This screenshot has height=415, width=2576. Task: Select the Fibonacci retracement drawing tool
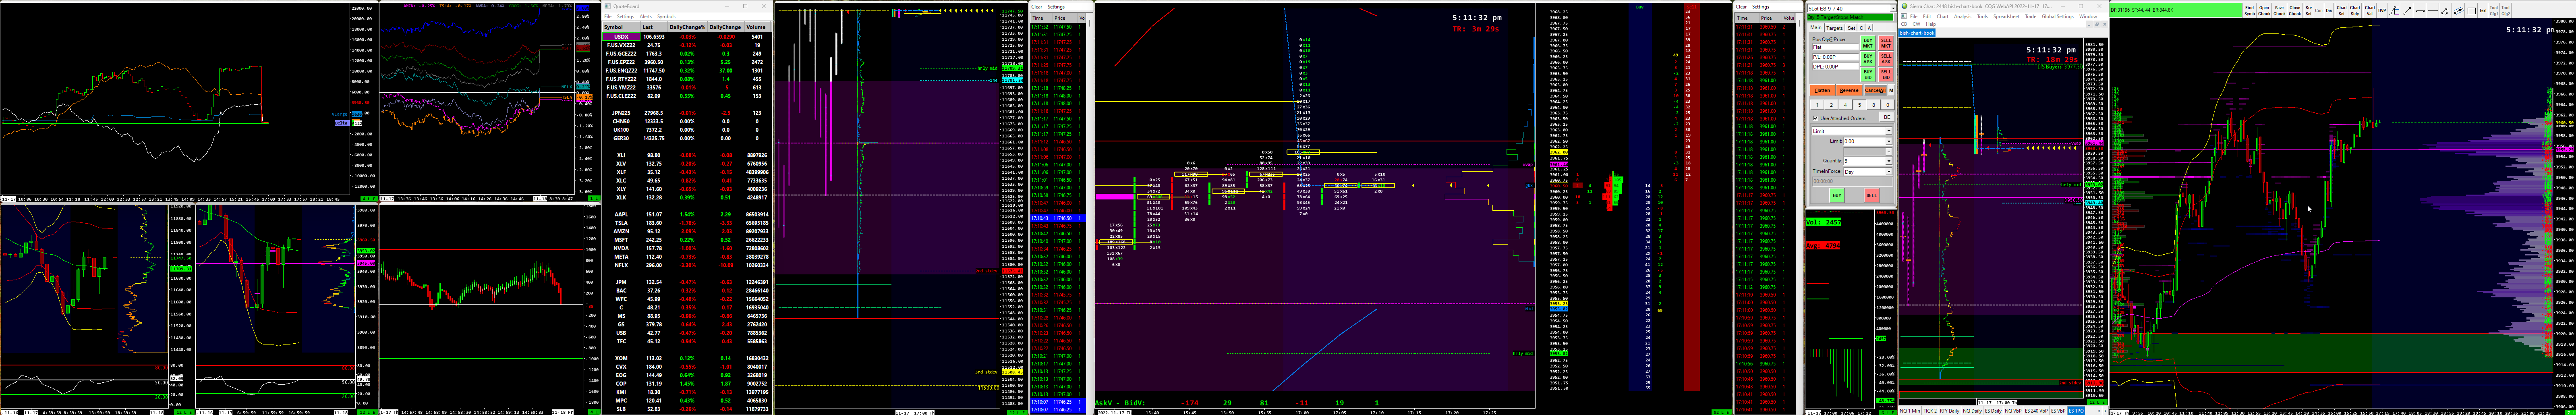(x=2394, y=11)
